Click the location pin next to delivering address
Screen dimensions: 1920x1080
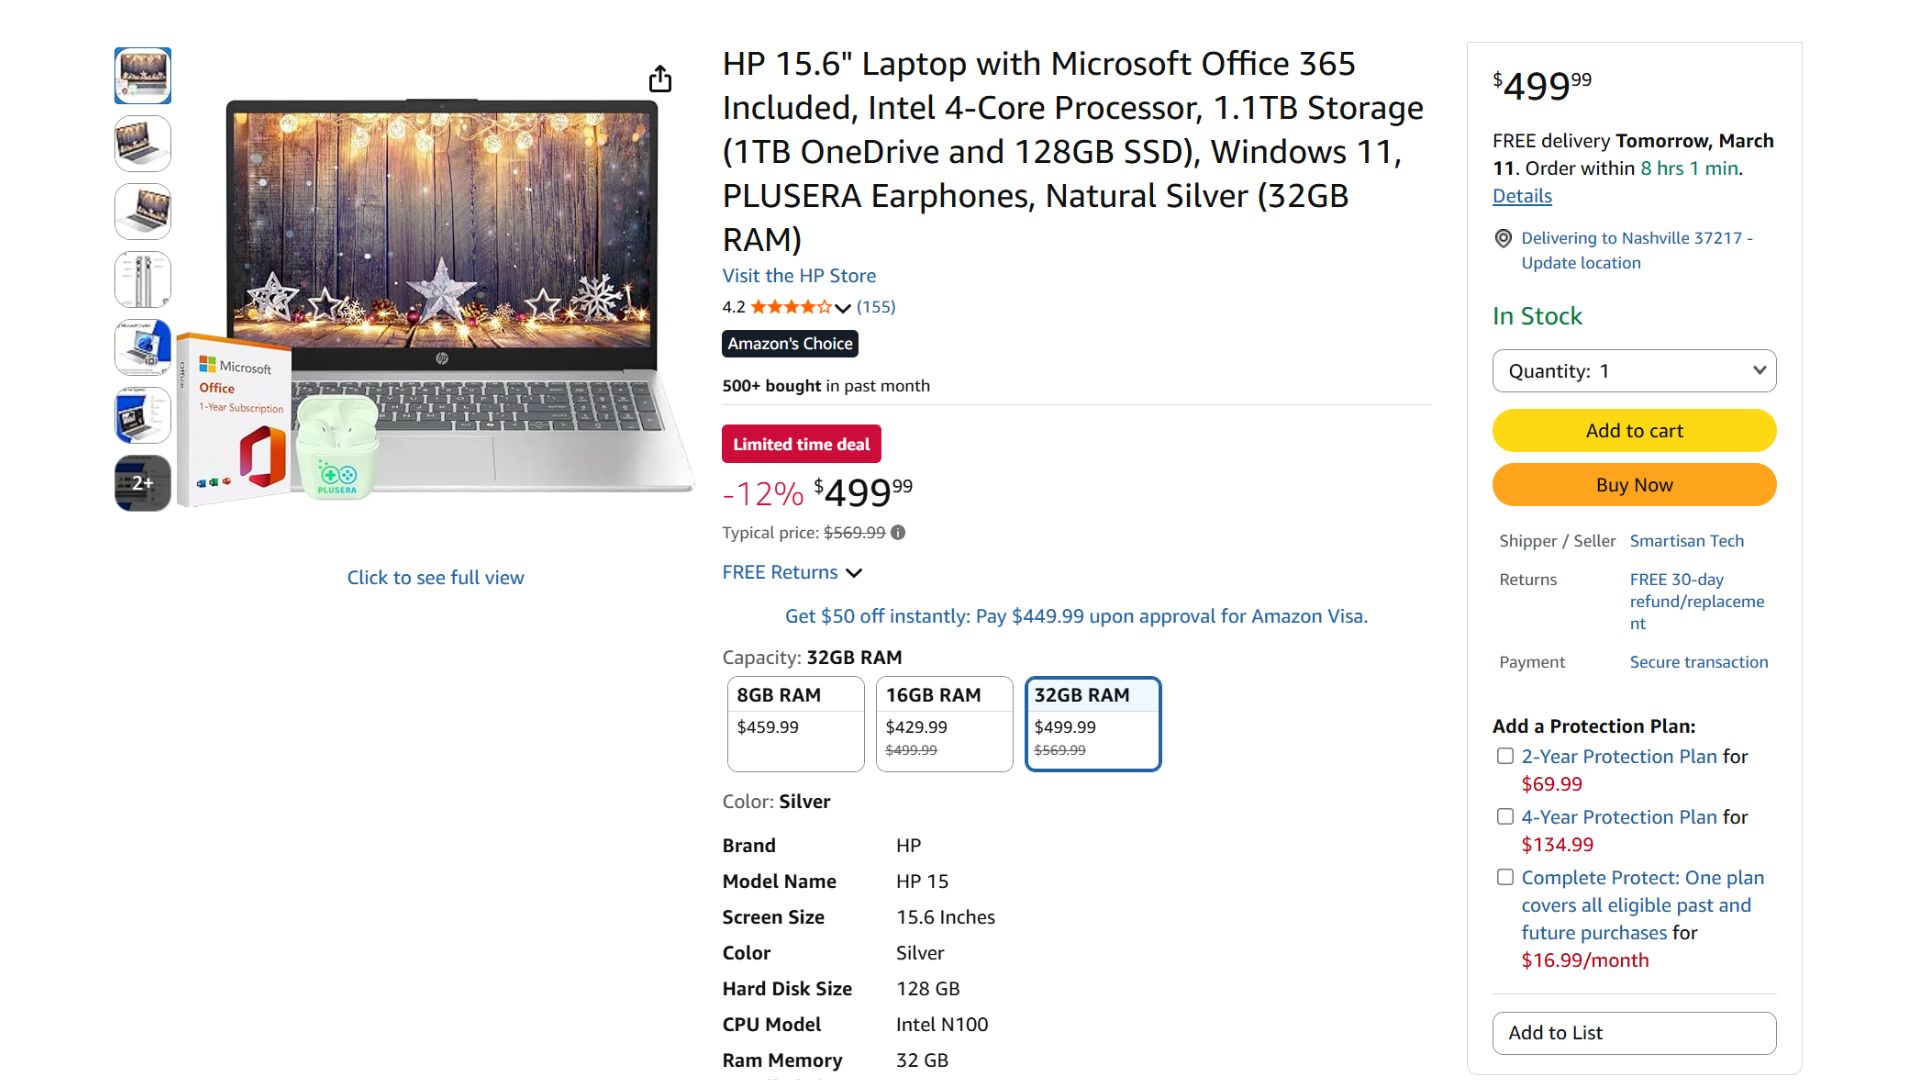1503,238
